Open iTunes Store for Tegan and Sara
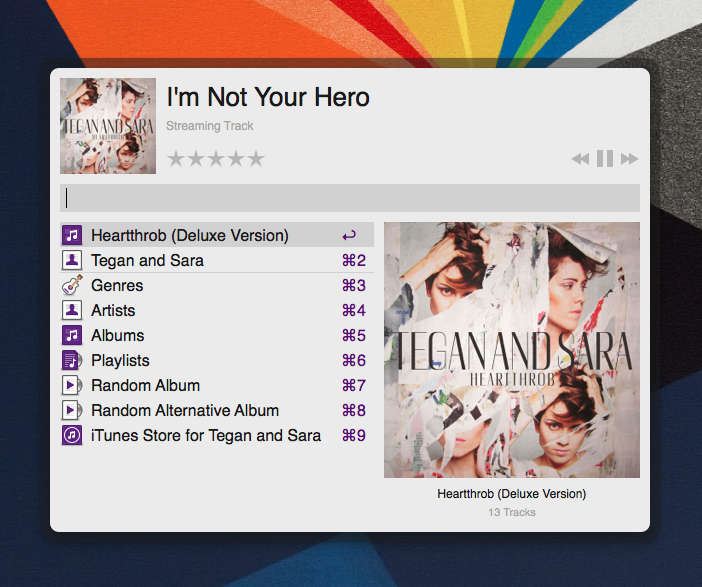This screenshot has width=702, height=587. [217, 435]
